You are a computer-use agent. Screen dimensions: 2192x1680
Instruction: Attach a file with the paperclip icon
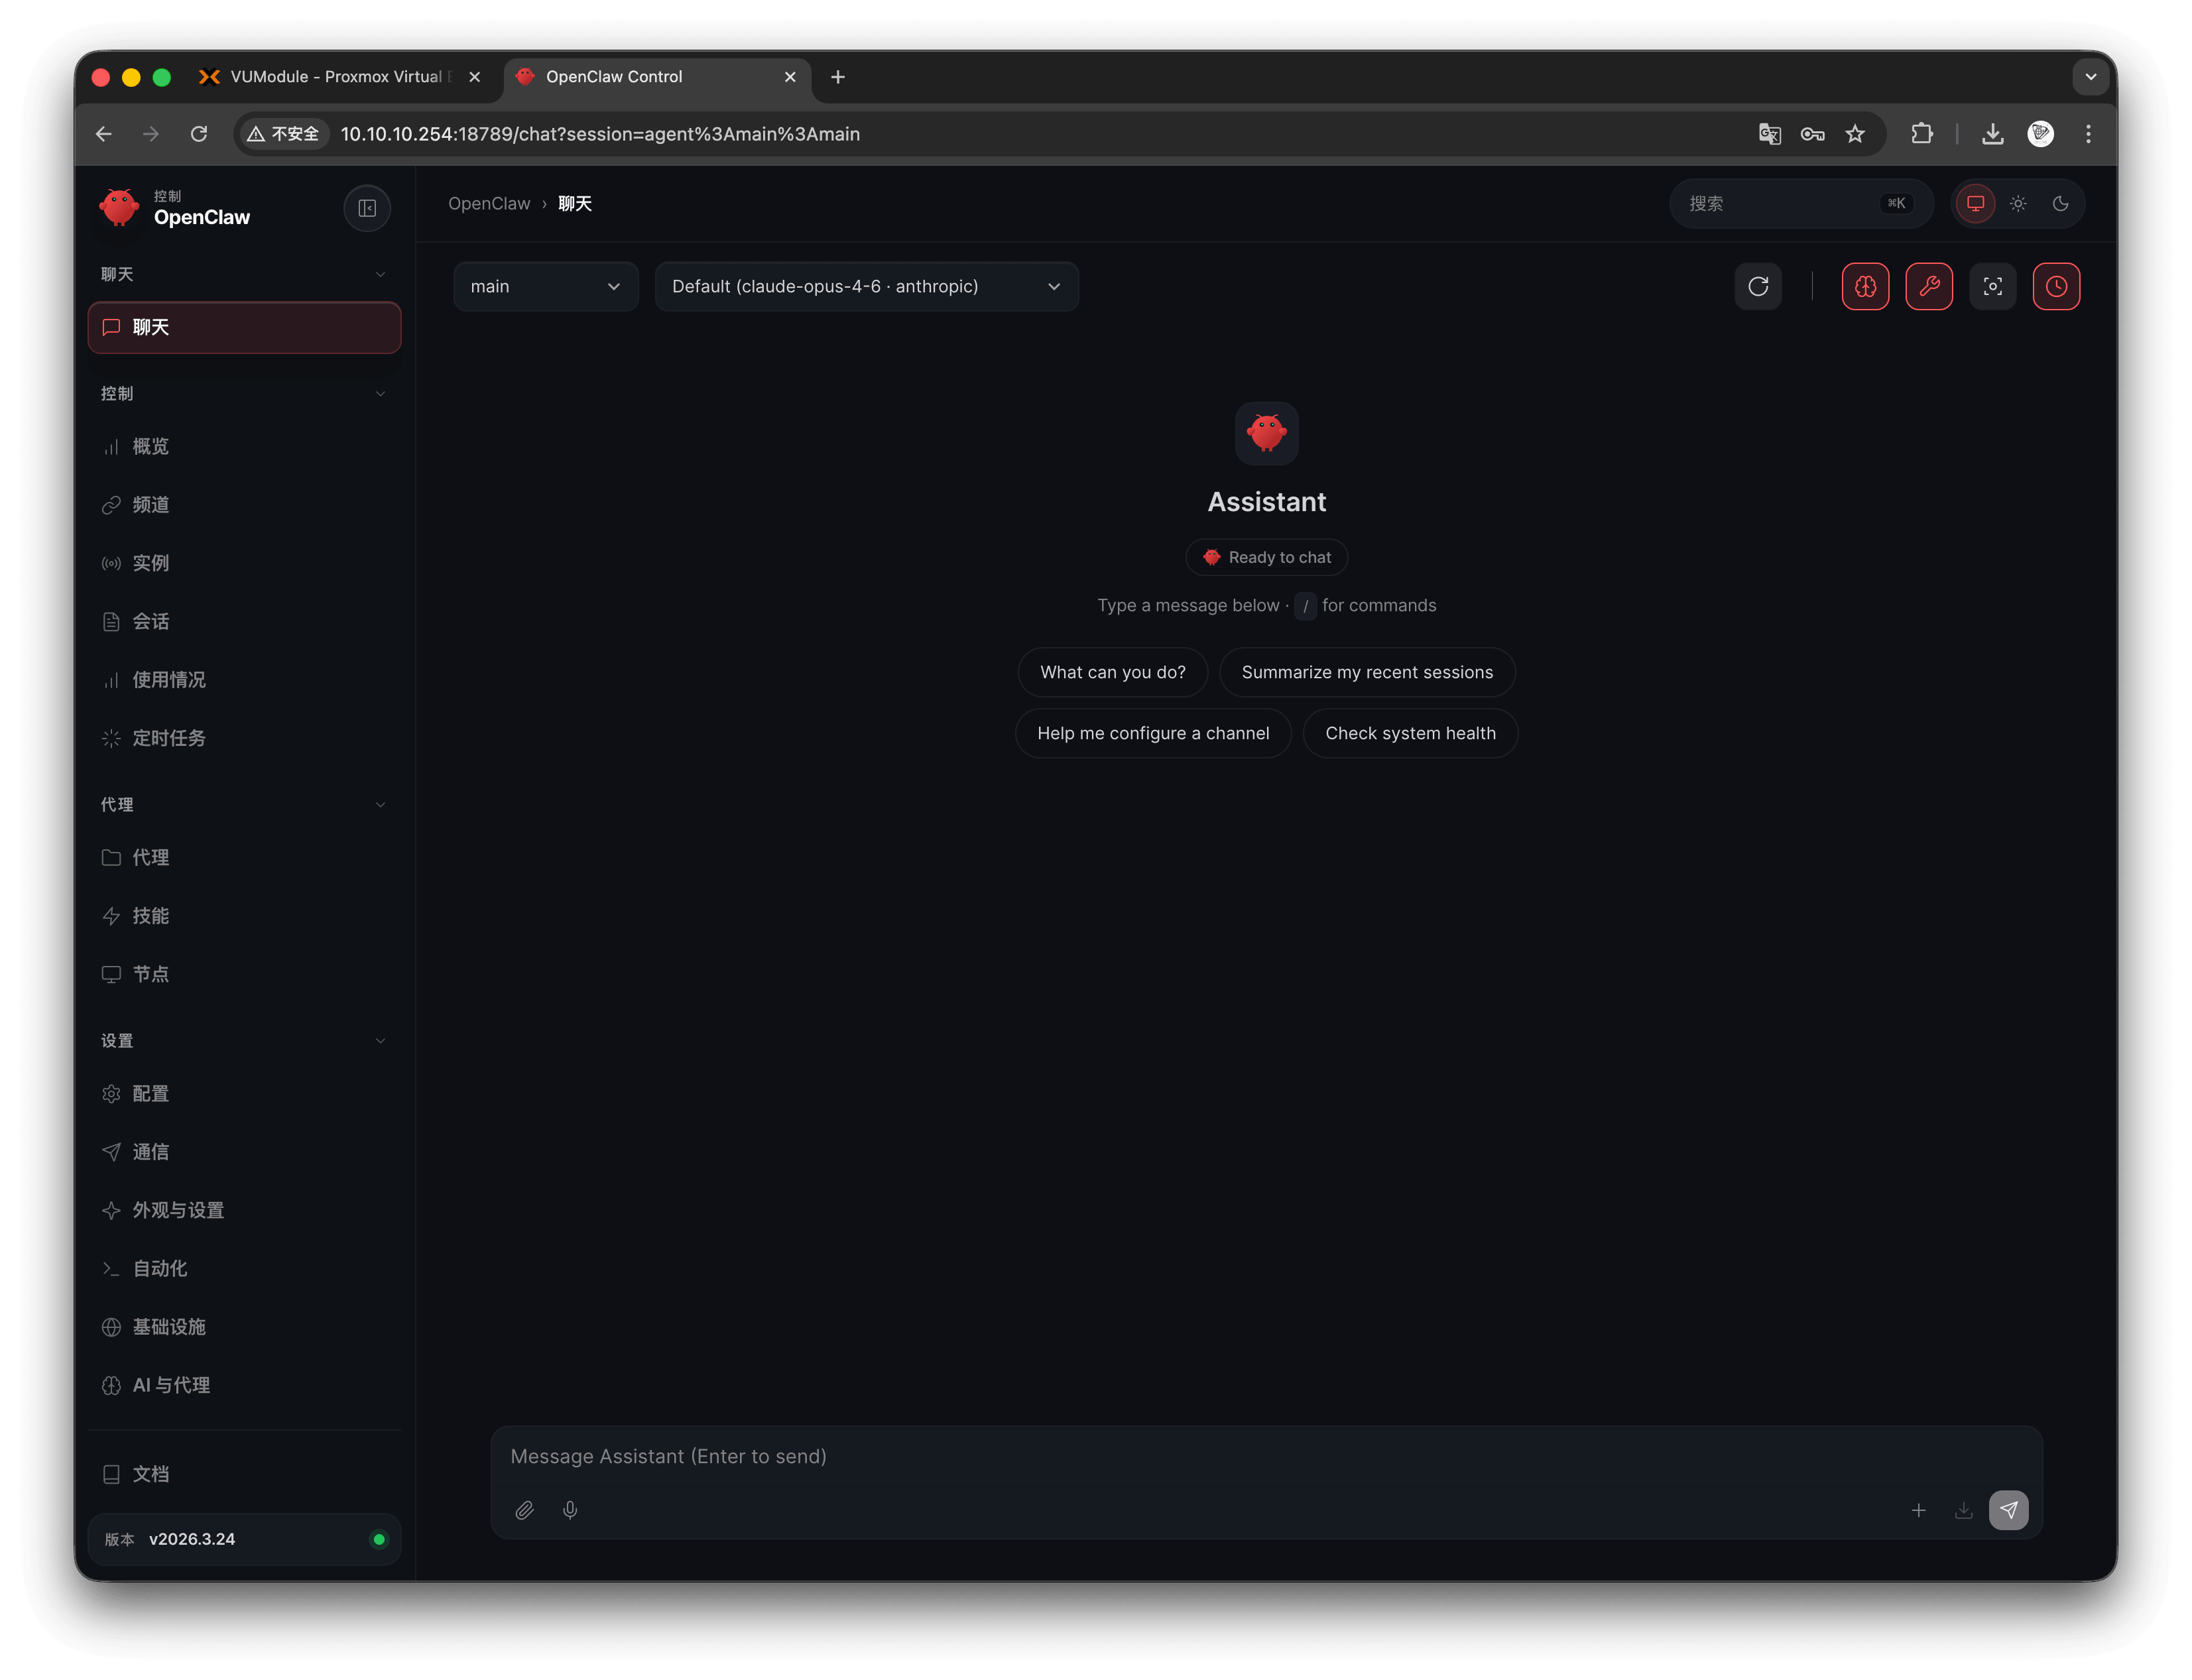click(x=524, y=1510)
